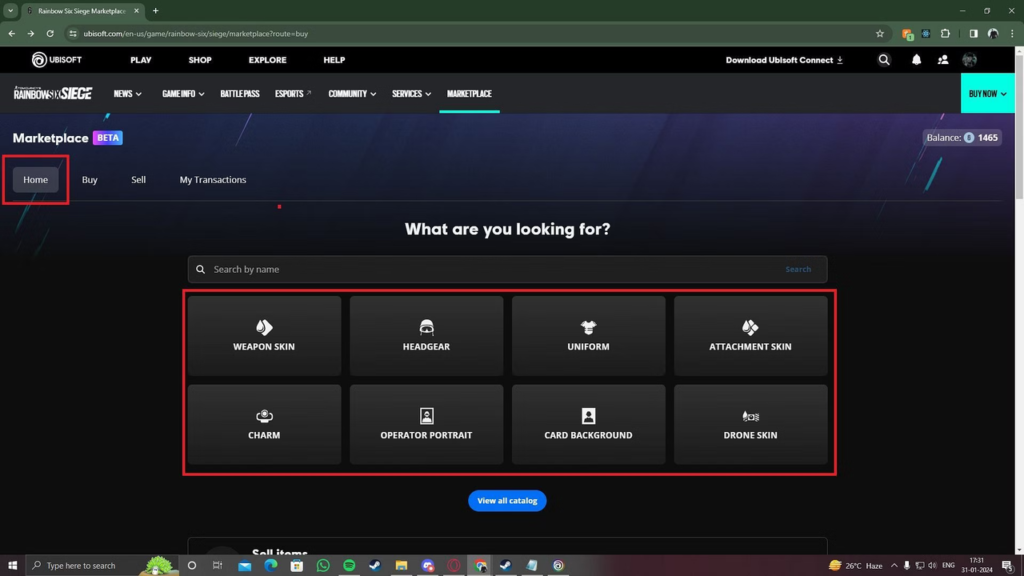Screen dimensions: 1024x576
Task: Click Download Ubisoft Connect link
Action: (784, 60)
